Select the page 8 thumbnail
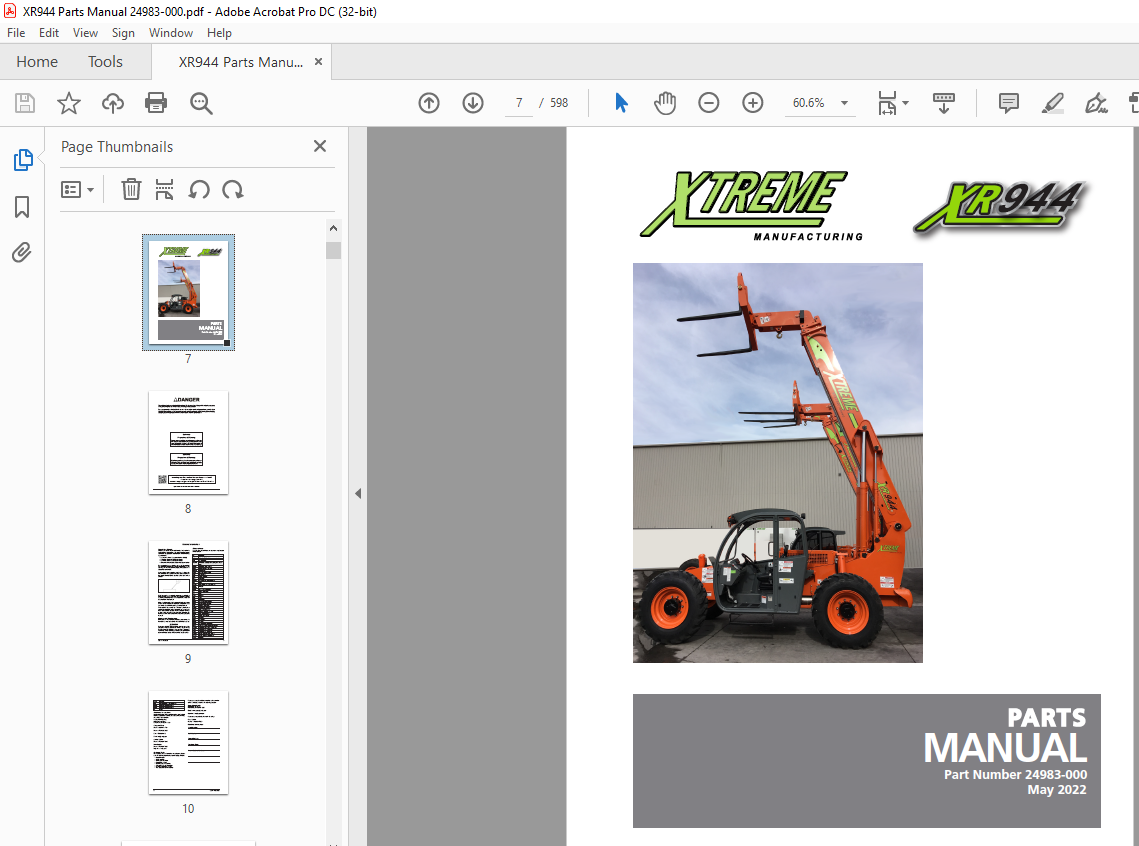 [188, 442]
